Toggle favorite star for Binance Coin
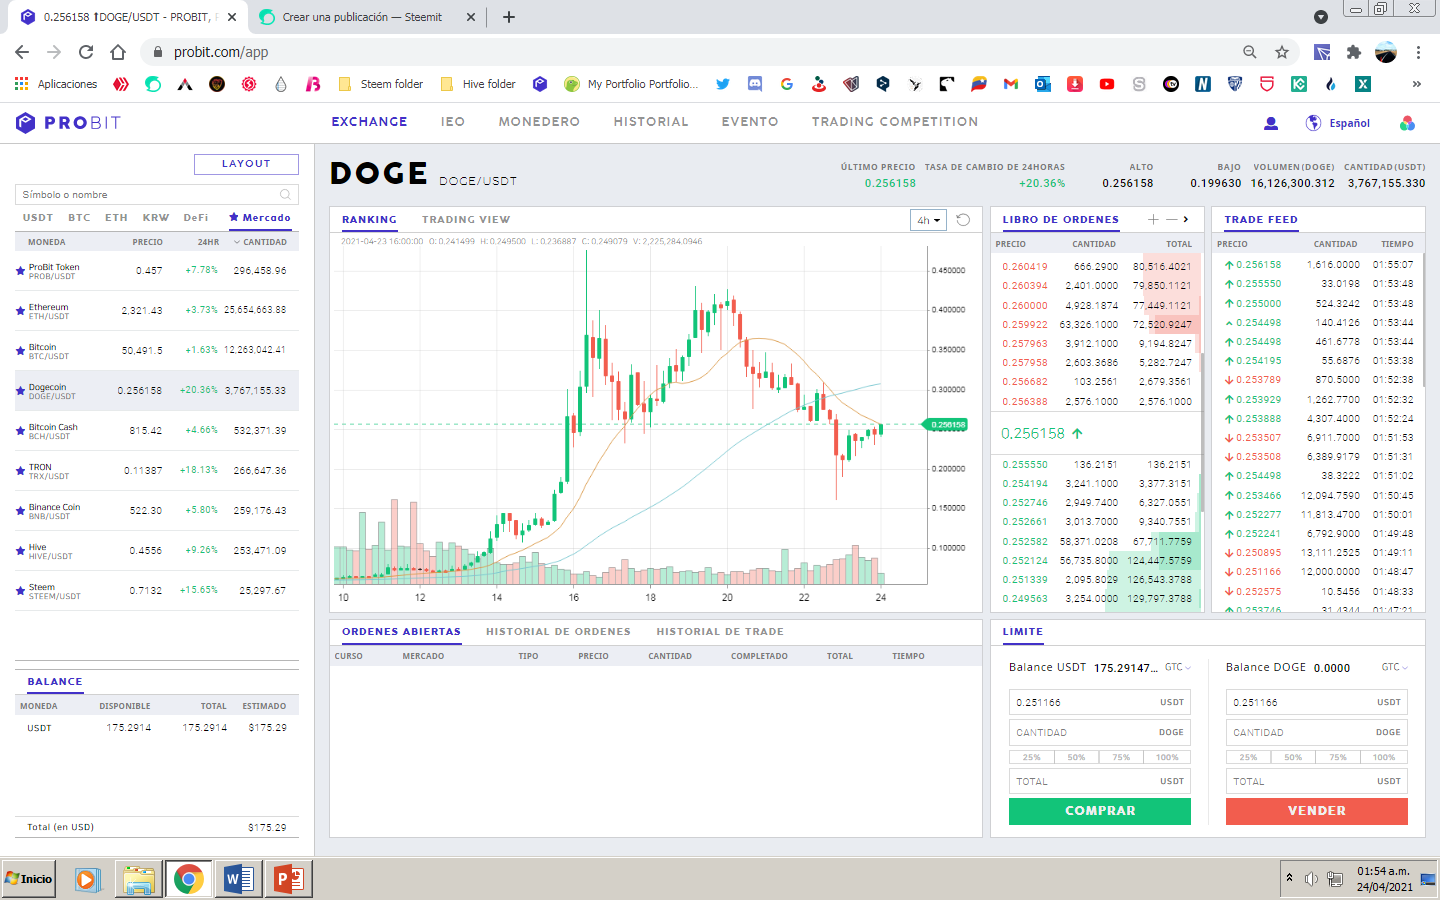This screenshot has width=1440, height=900. pyautogui.click(x=21, y=511)
